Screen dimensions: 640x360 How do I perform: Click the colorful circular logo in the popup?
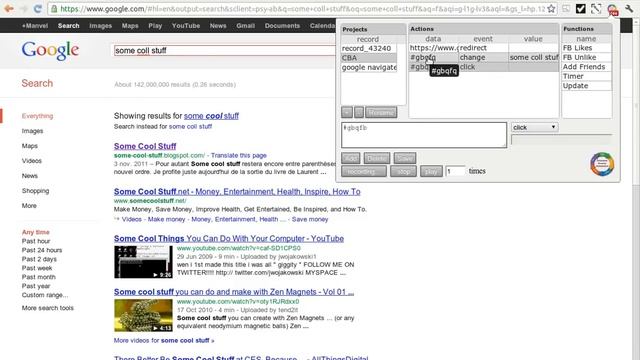[x=602, y=164]
